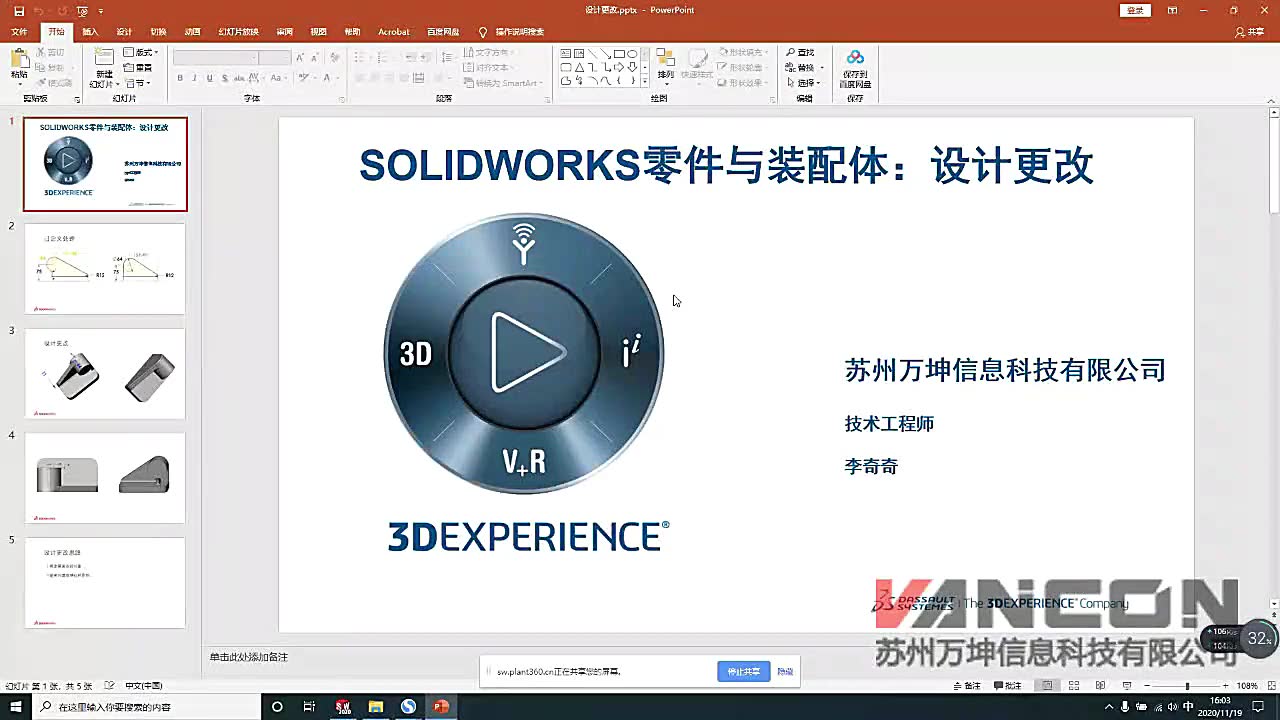Switch to the Design (设计) ribbon tab
Screen dimensions: 1280x720
[124, 31]
